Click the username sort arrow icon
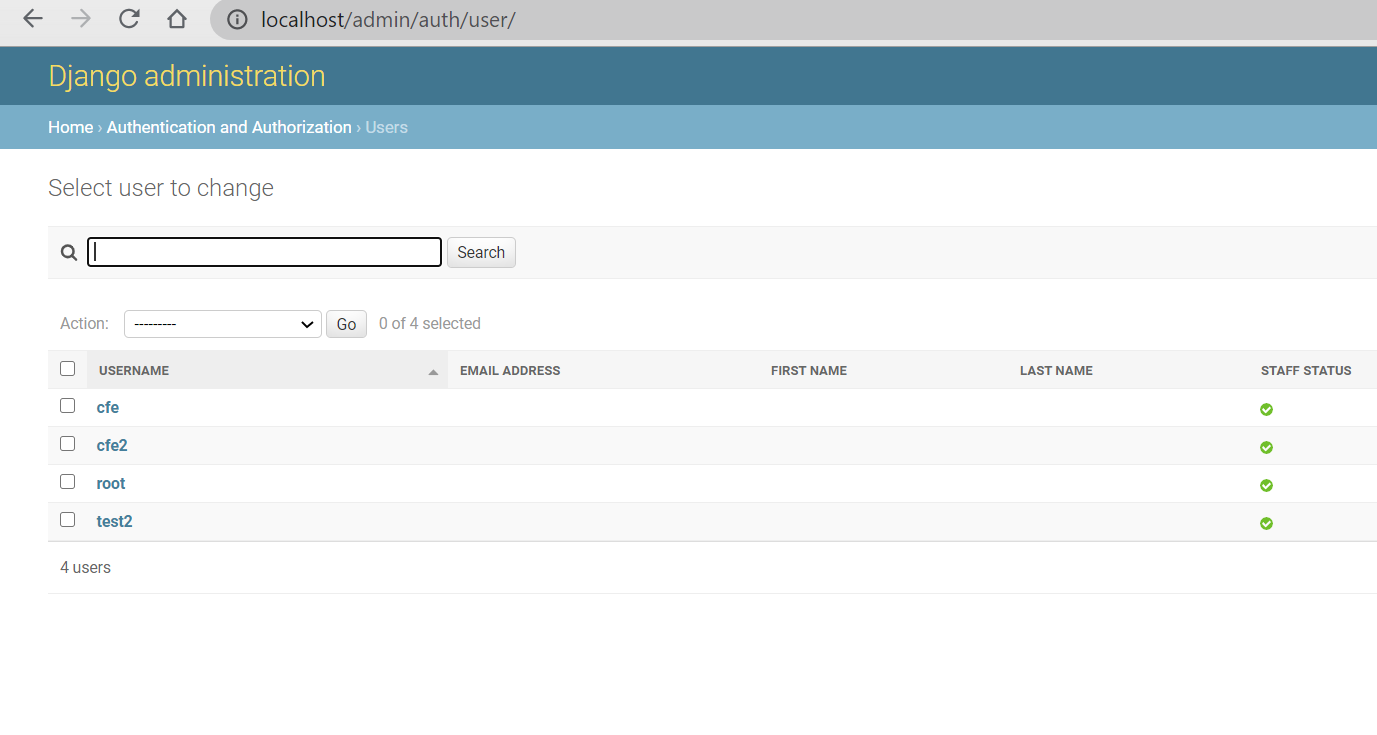This screenshot has height=735, width=1377. [x=433, y=372]
